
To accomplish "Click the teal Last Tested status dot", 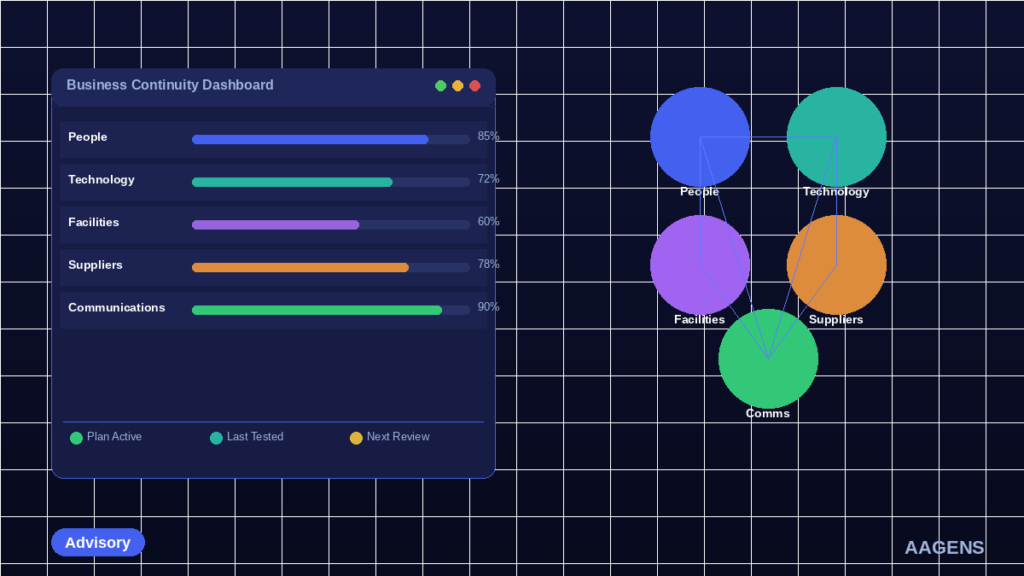I will (216, 438).
